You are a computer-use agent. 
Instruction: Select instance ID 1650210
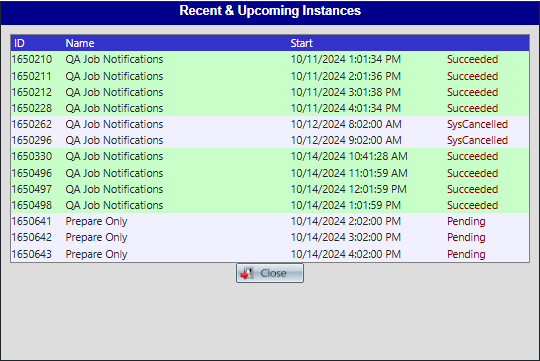tap(32, 59)
